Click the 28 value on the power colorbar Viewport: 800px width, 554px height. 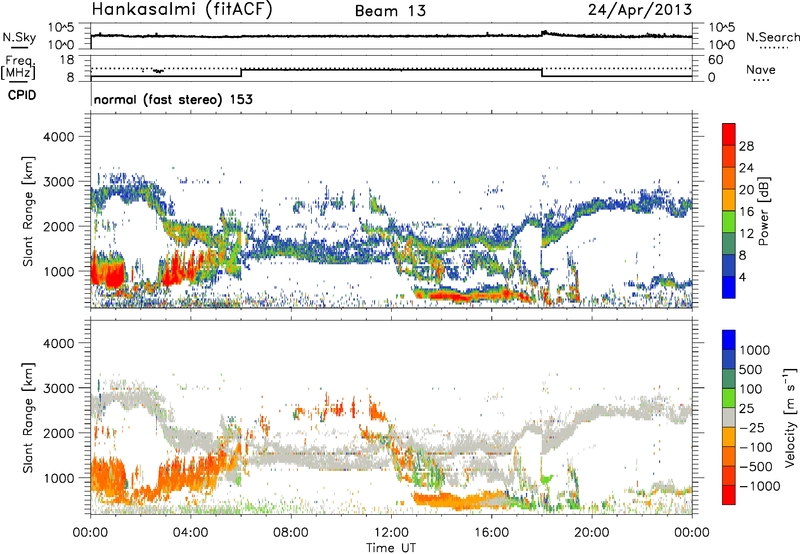tap(746, 146)
